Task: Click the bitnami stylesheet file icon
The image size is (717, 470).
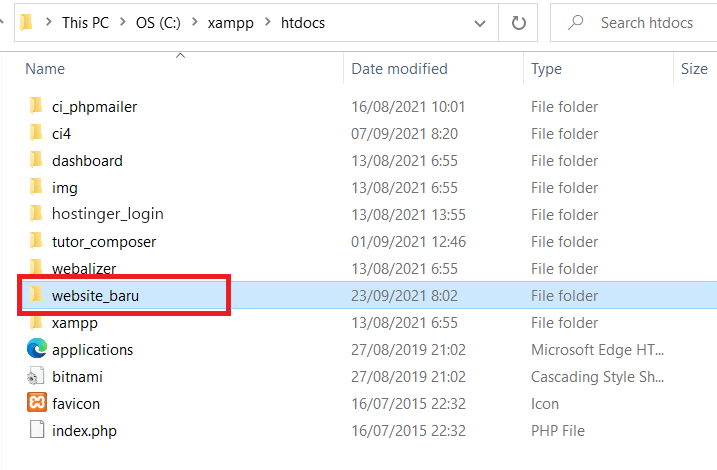Action: [x=36, y=377]
